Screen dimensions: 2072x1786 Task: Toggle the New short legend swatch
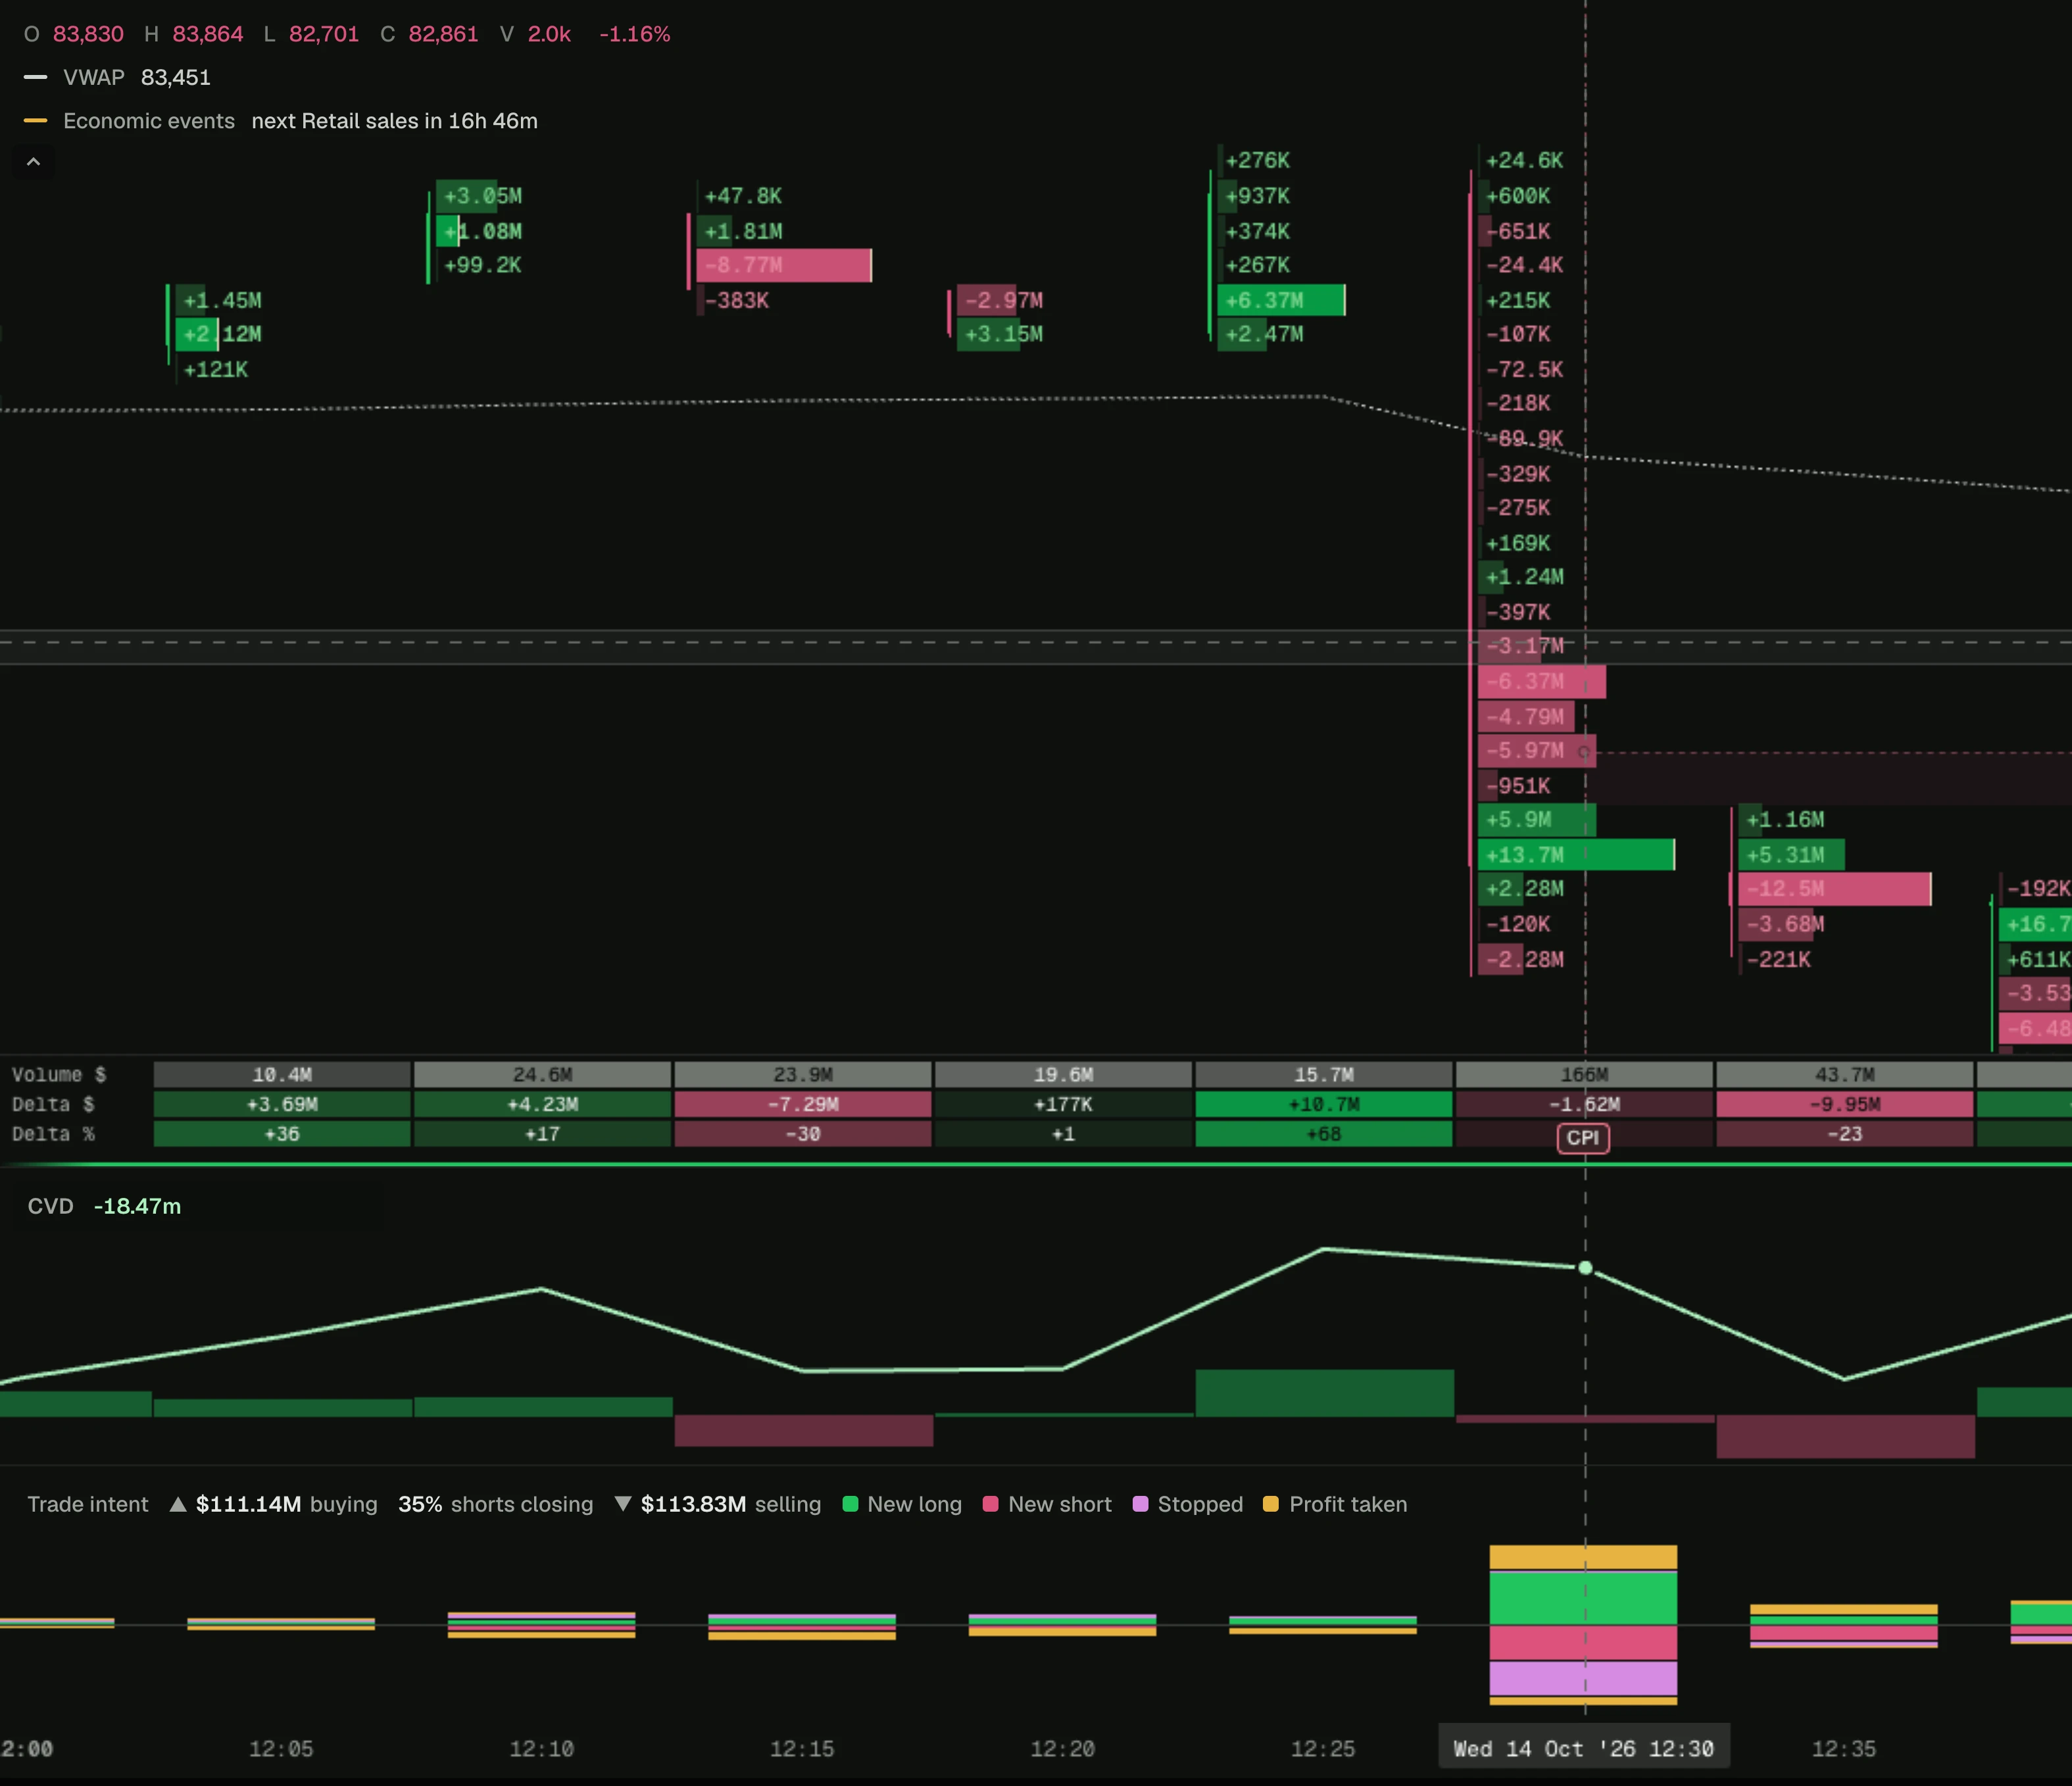pyautogui.click(x=991, y=1504)
